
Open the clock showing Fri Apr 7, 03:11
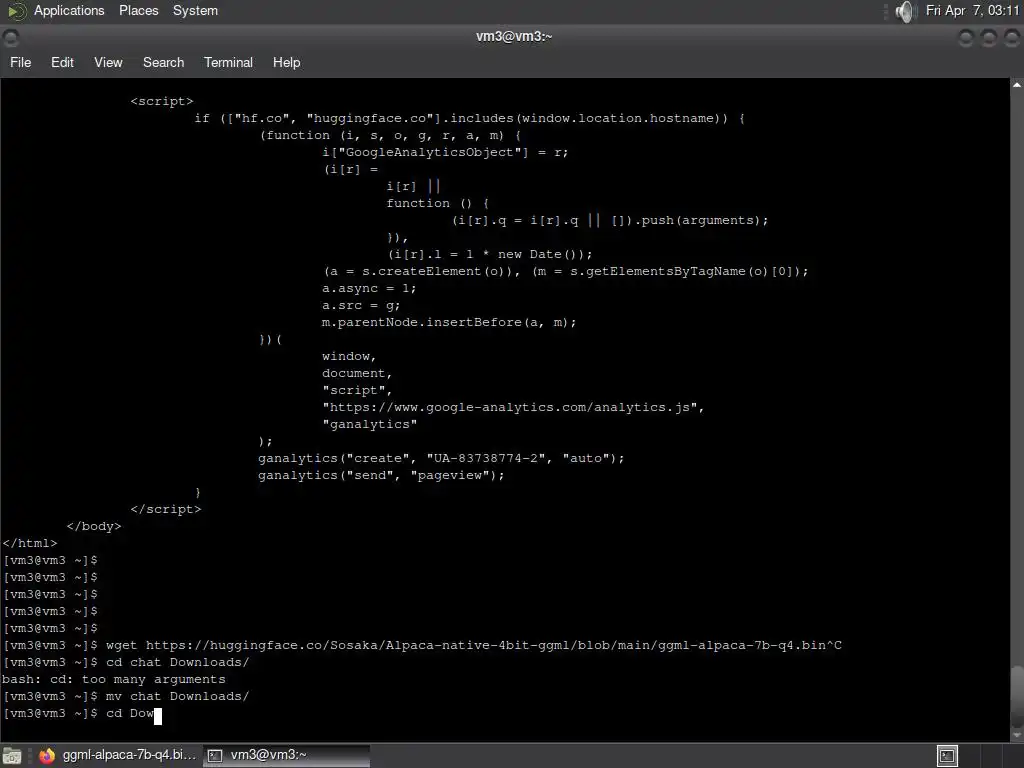972,10
